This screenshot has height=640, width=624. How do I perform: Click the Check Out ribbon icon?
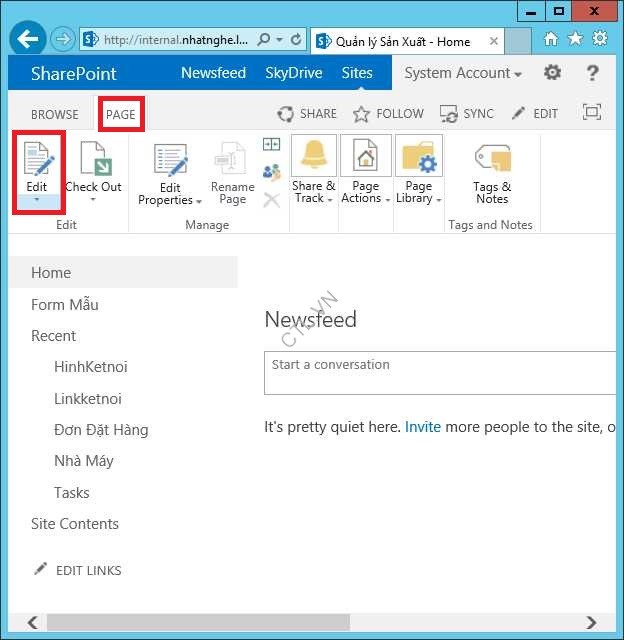93,160
